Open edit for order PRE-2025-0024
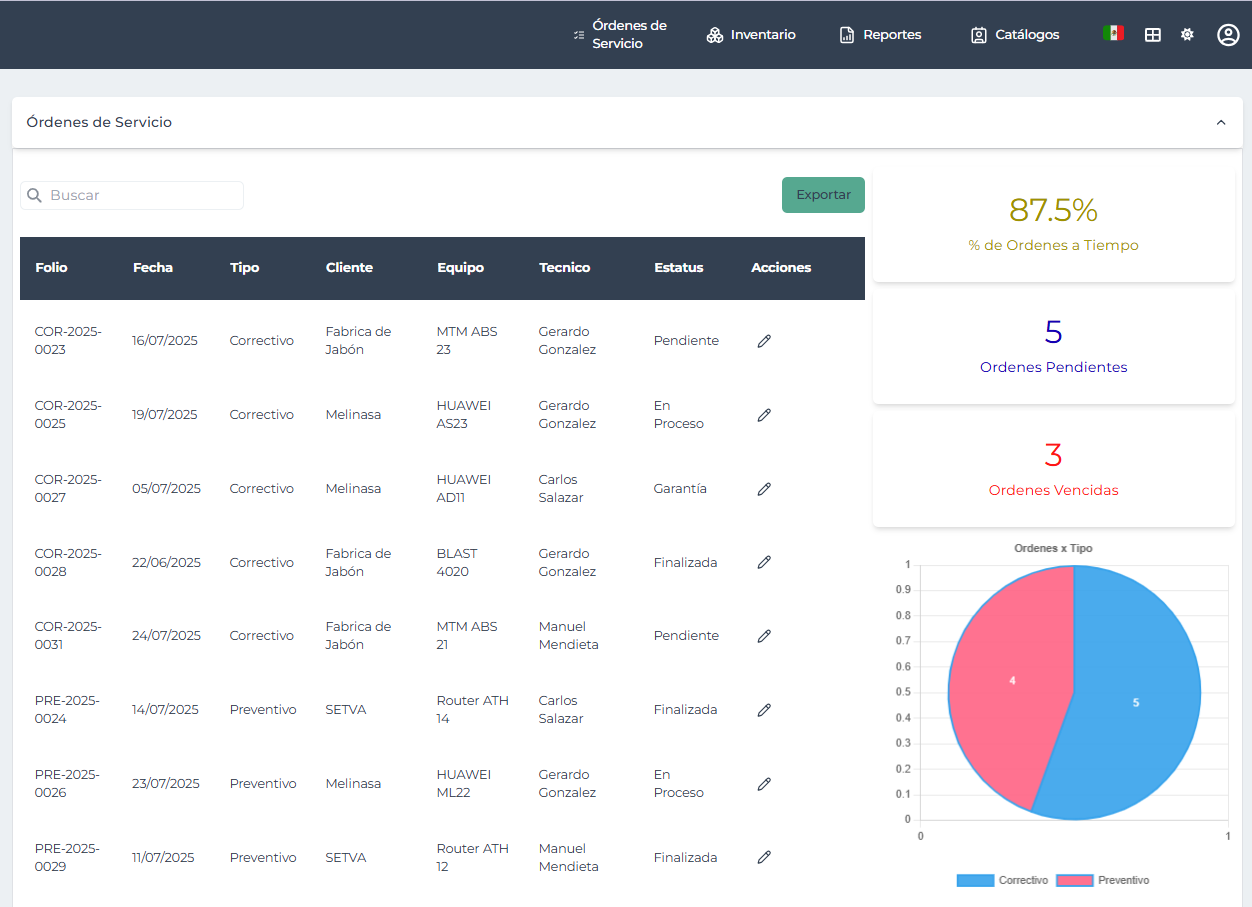This screenshot has height=907, width=1252. (x=764, y=710)
